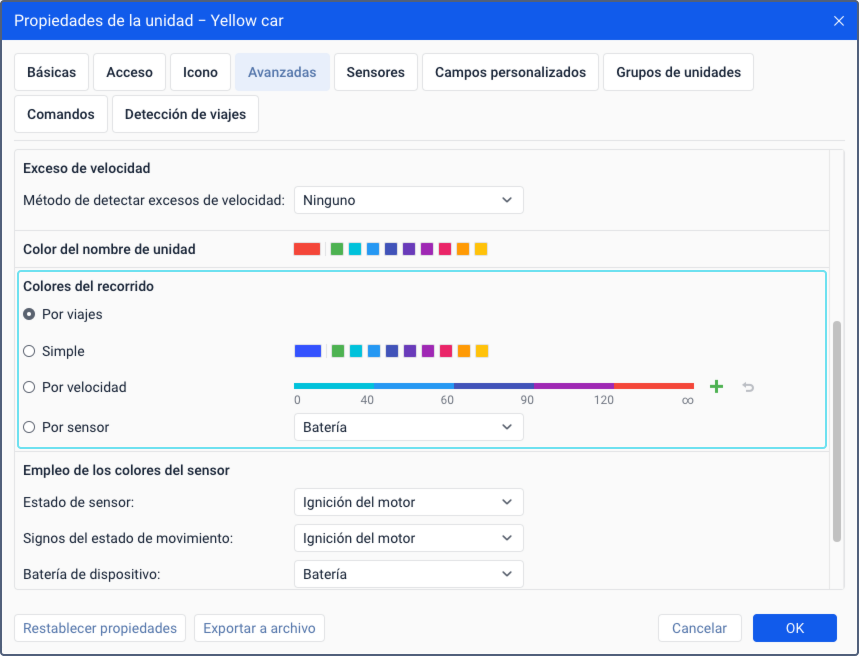This screenshot has height=656, width=859.
Task: Close the unit properties dialog with X
Action: [839, 21]
